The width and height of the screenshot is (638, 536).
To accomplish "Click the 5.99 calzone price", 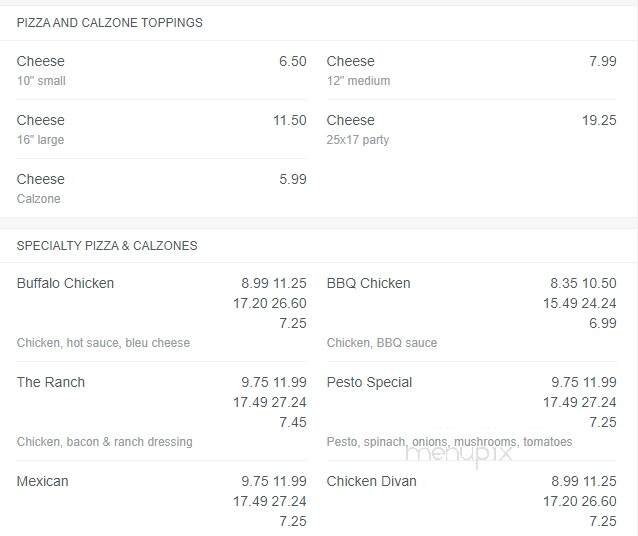I will click(292, 179).
